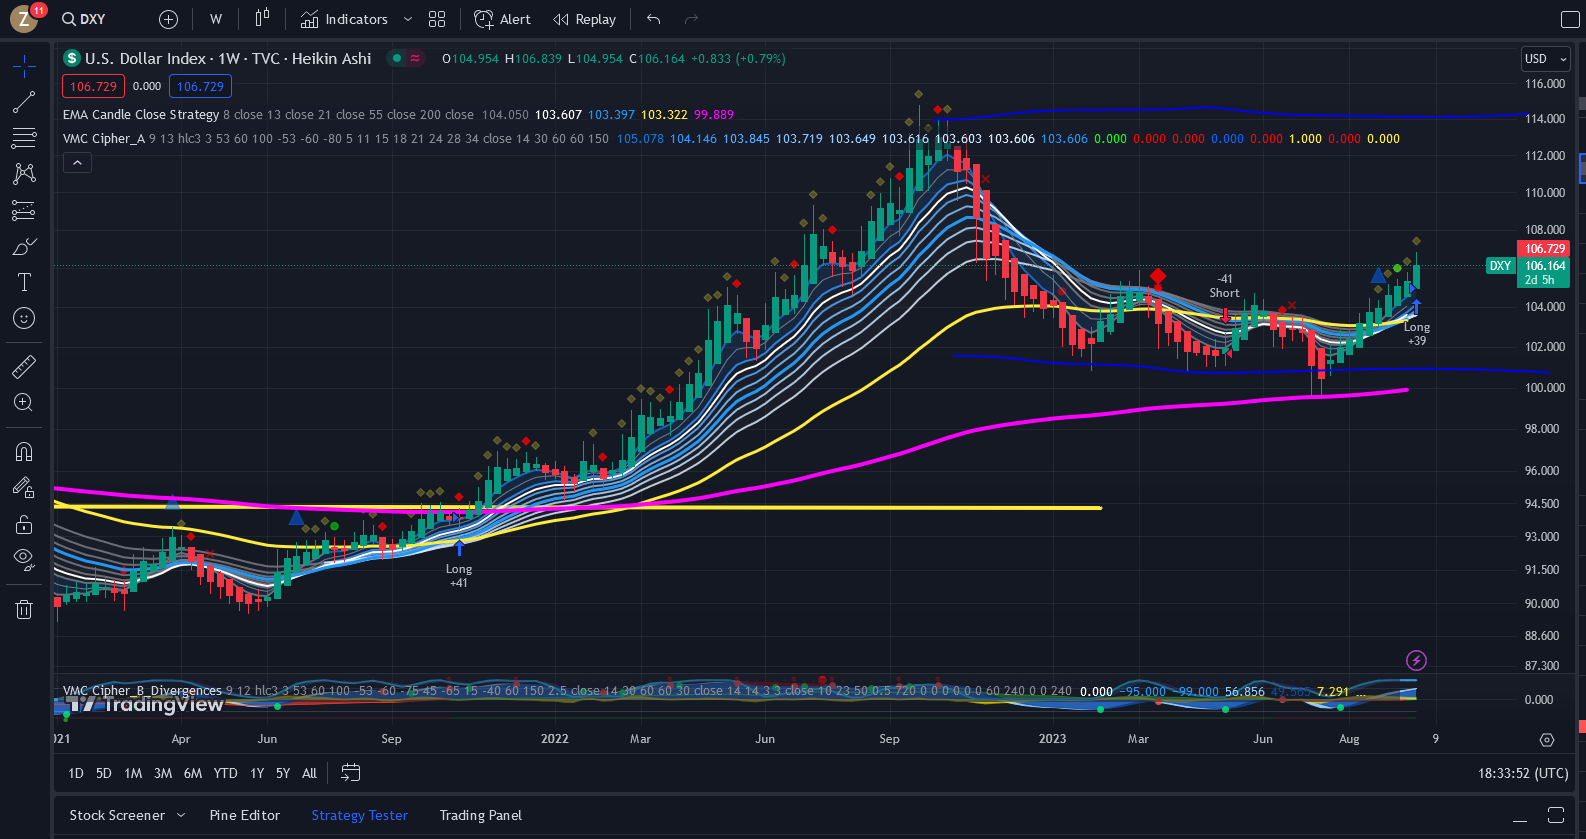The height and width of the screenshot is (839, 1586).
Task: Maximize the bottom panel
Action: [x=1555, y=815]
